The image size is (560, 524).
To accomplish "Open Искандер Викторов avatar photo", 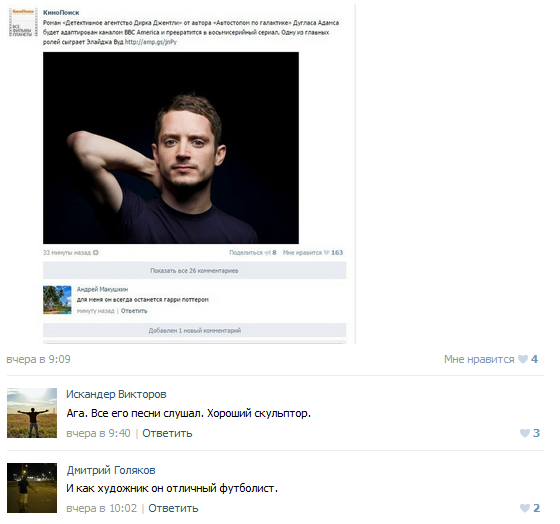I will [x=32, y=413].
